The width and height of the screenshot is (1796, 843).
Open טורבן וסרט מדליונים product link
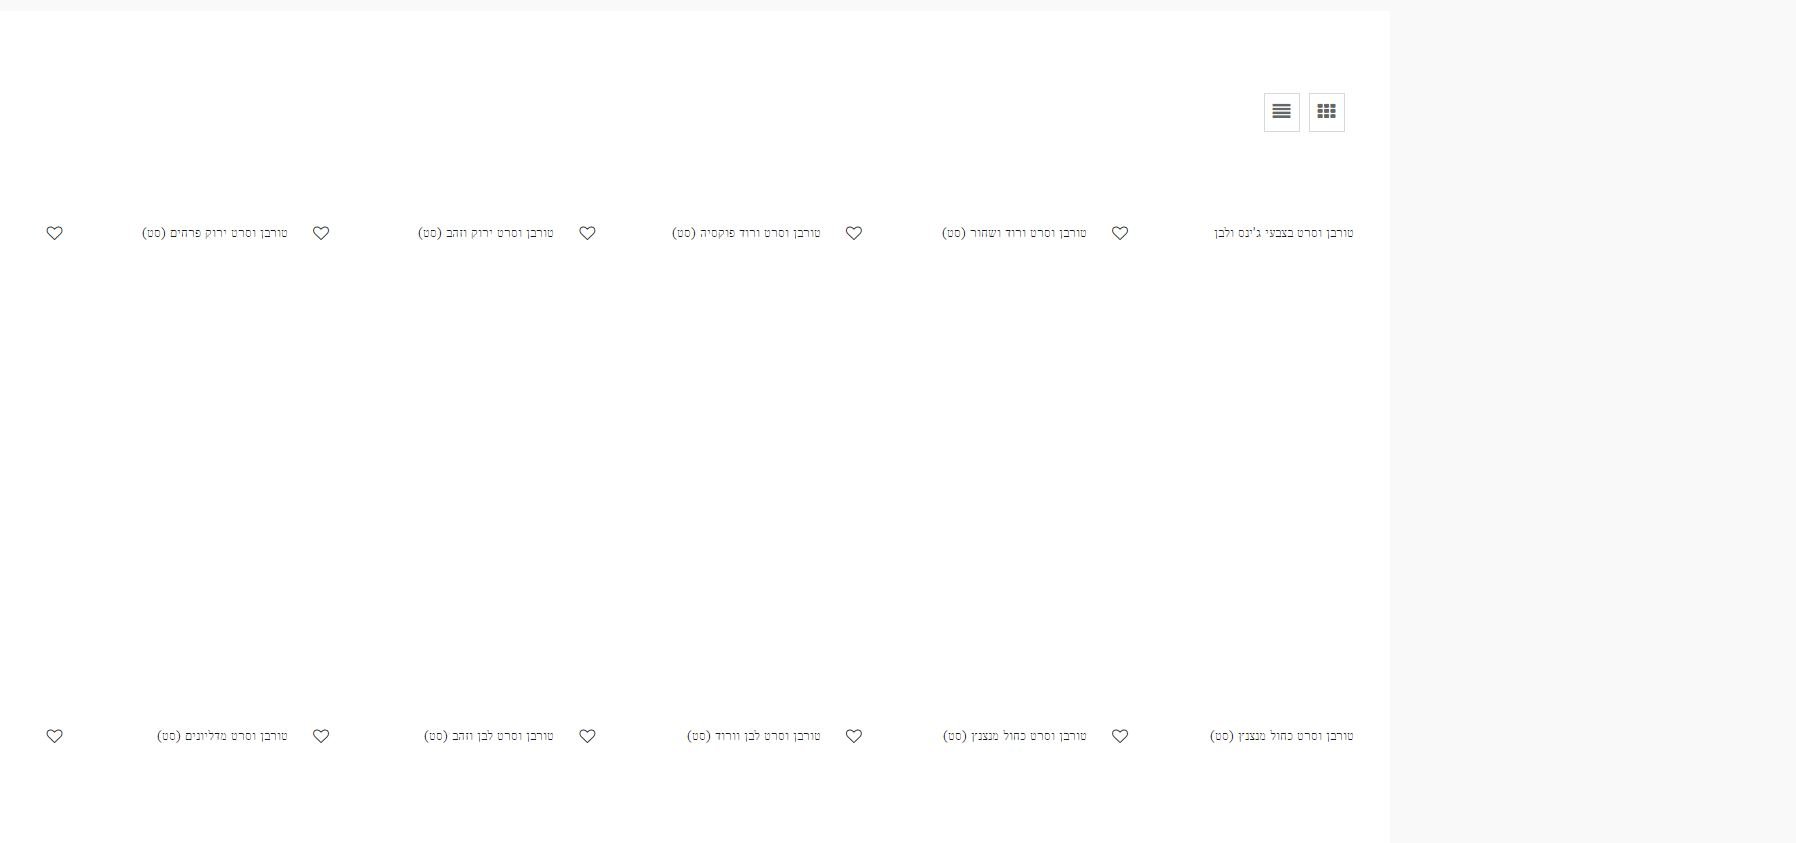click(x=222, y=736)
